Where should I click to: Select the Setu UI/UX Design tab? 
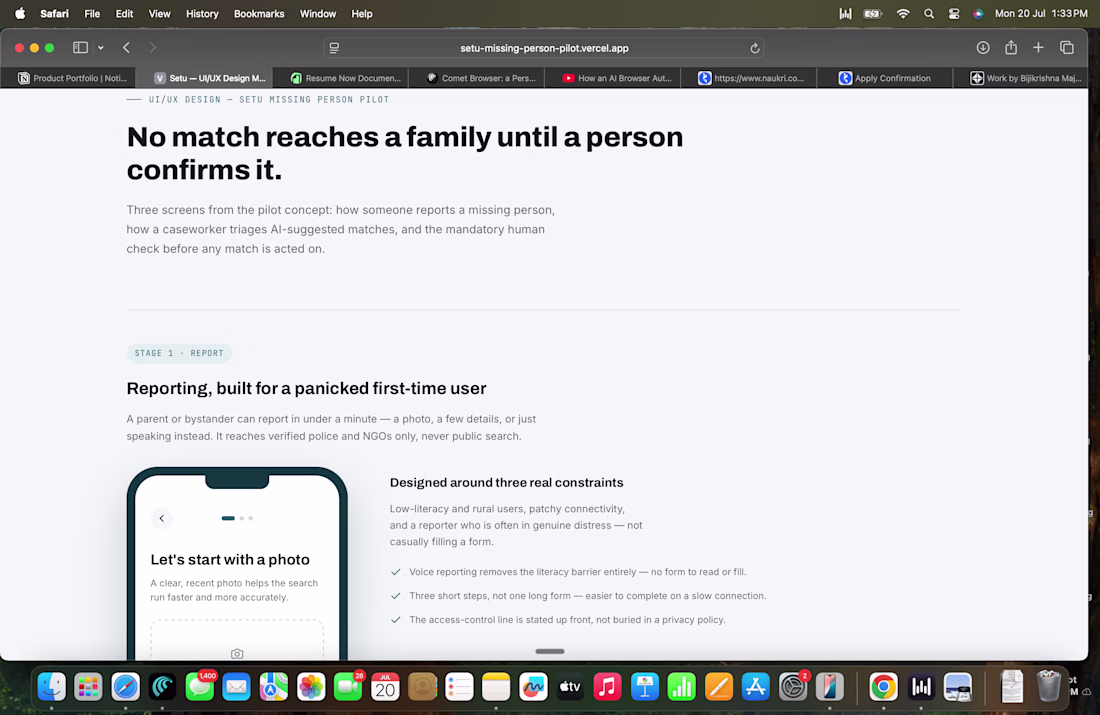[204, 78]
